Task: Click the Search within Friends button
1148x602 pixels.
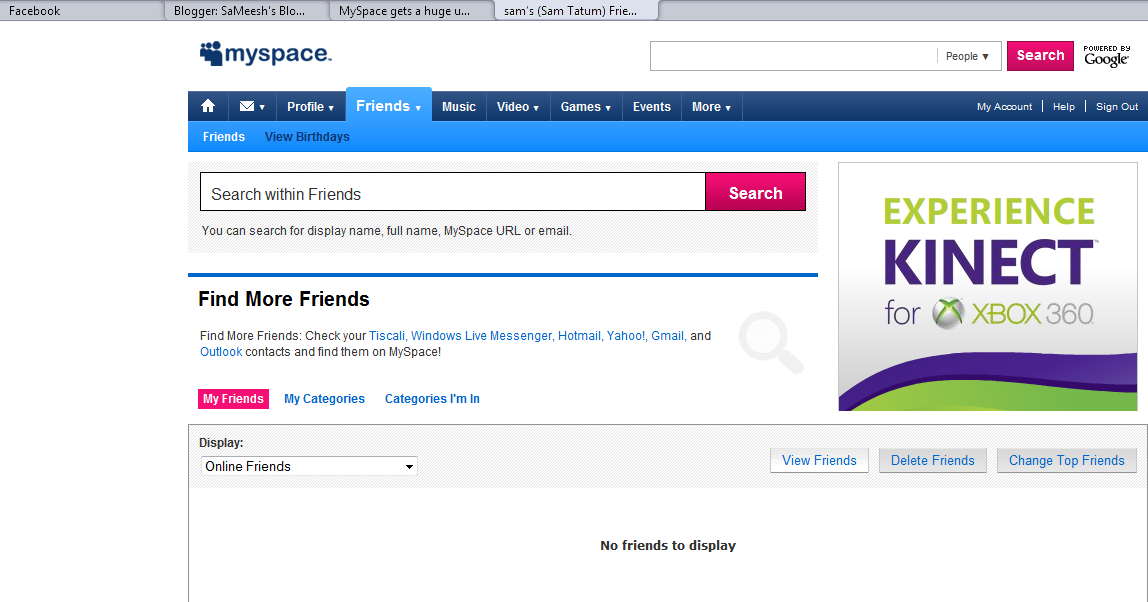Action: [756, 193]
